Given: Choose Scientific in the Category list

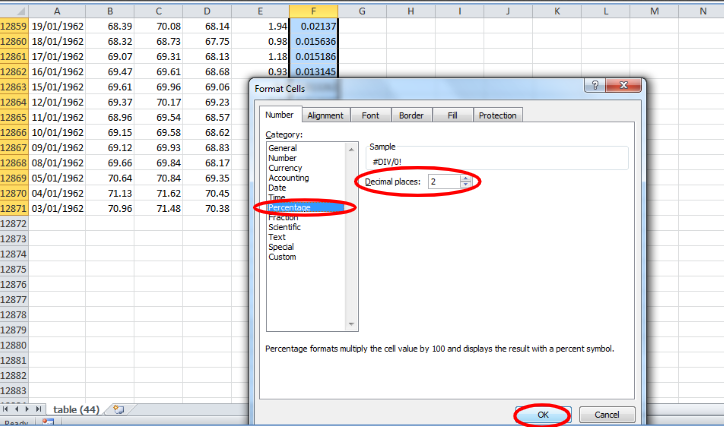Looking at the screenshot, I should [287, 227].
